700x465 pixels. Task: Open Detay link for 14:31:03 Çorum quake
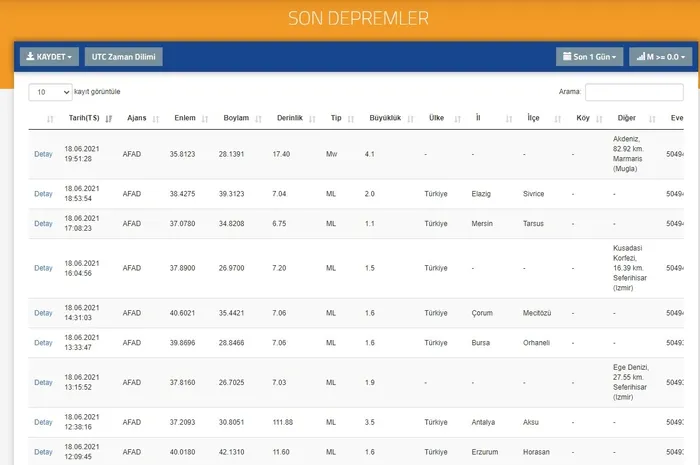point(43,313)
